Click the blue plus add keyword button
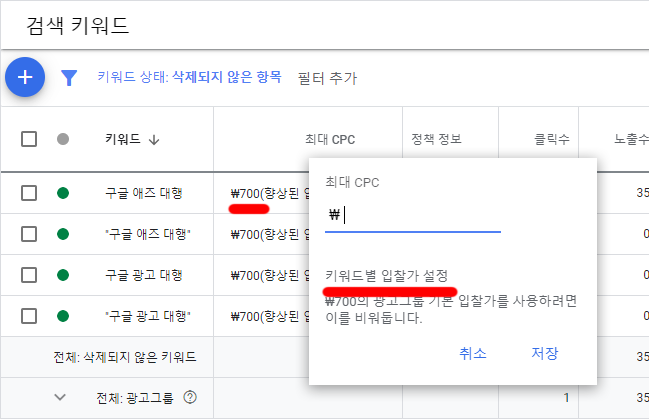The image size is (649, 419). click(x=25, y=77)
